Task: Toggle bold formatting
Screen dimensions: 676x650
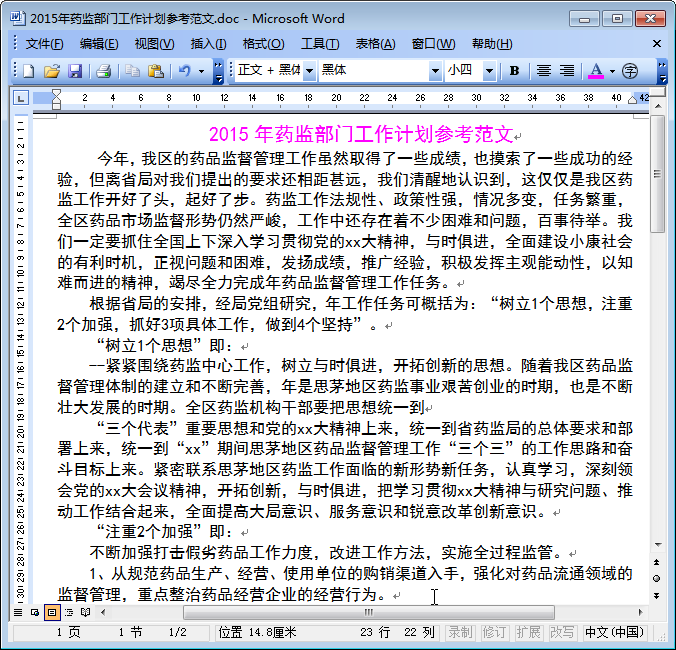Action: 514,71
